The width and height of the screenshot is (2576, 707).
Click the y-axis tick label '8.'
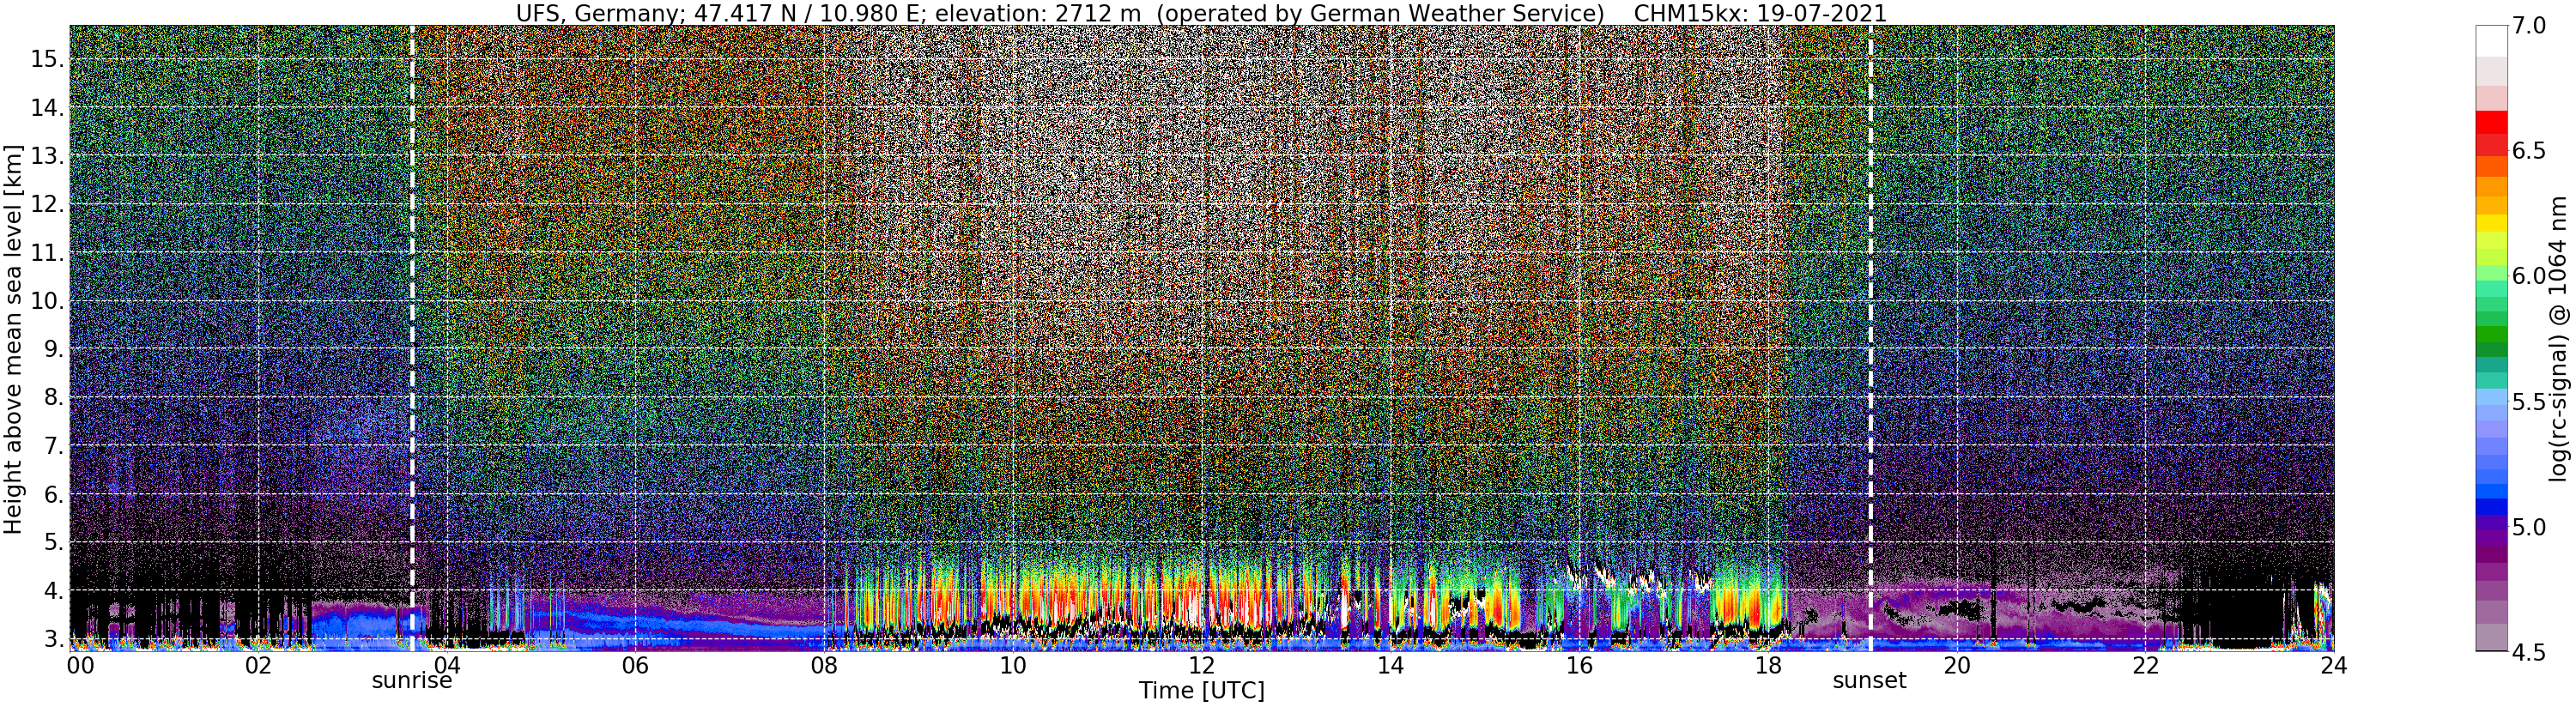coord(54,398)
